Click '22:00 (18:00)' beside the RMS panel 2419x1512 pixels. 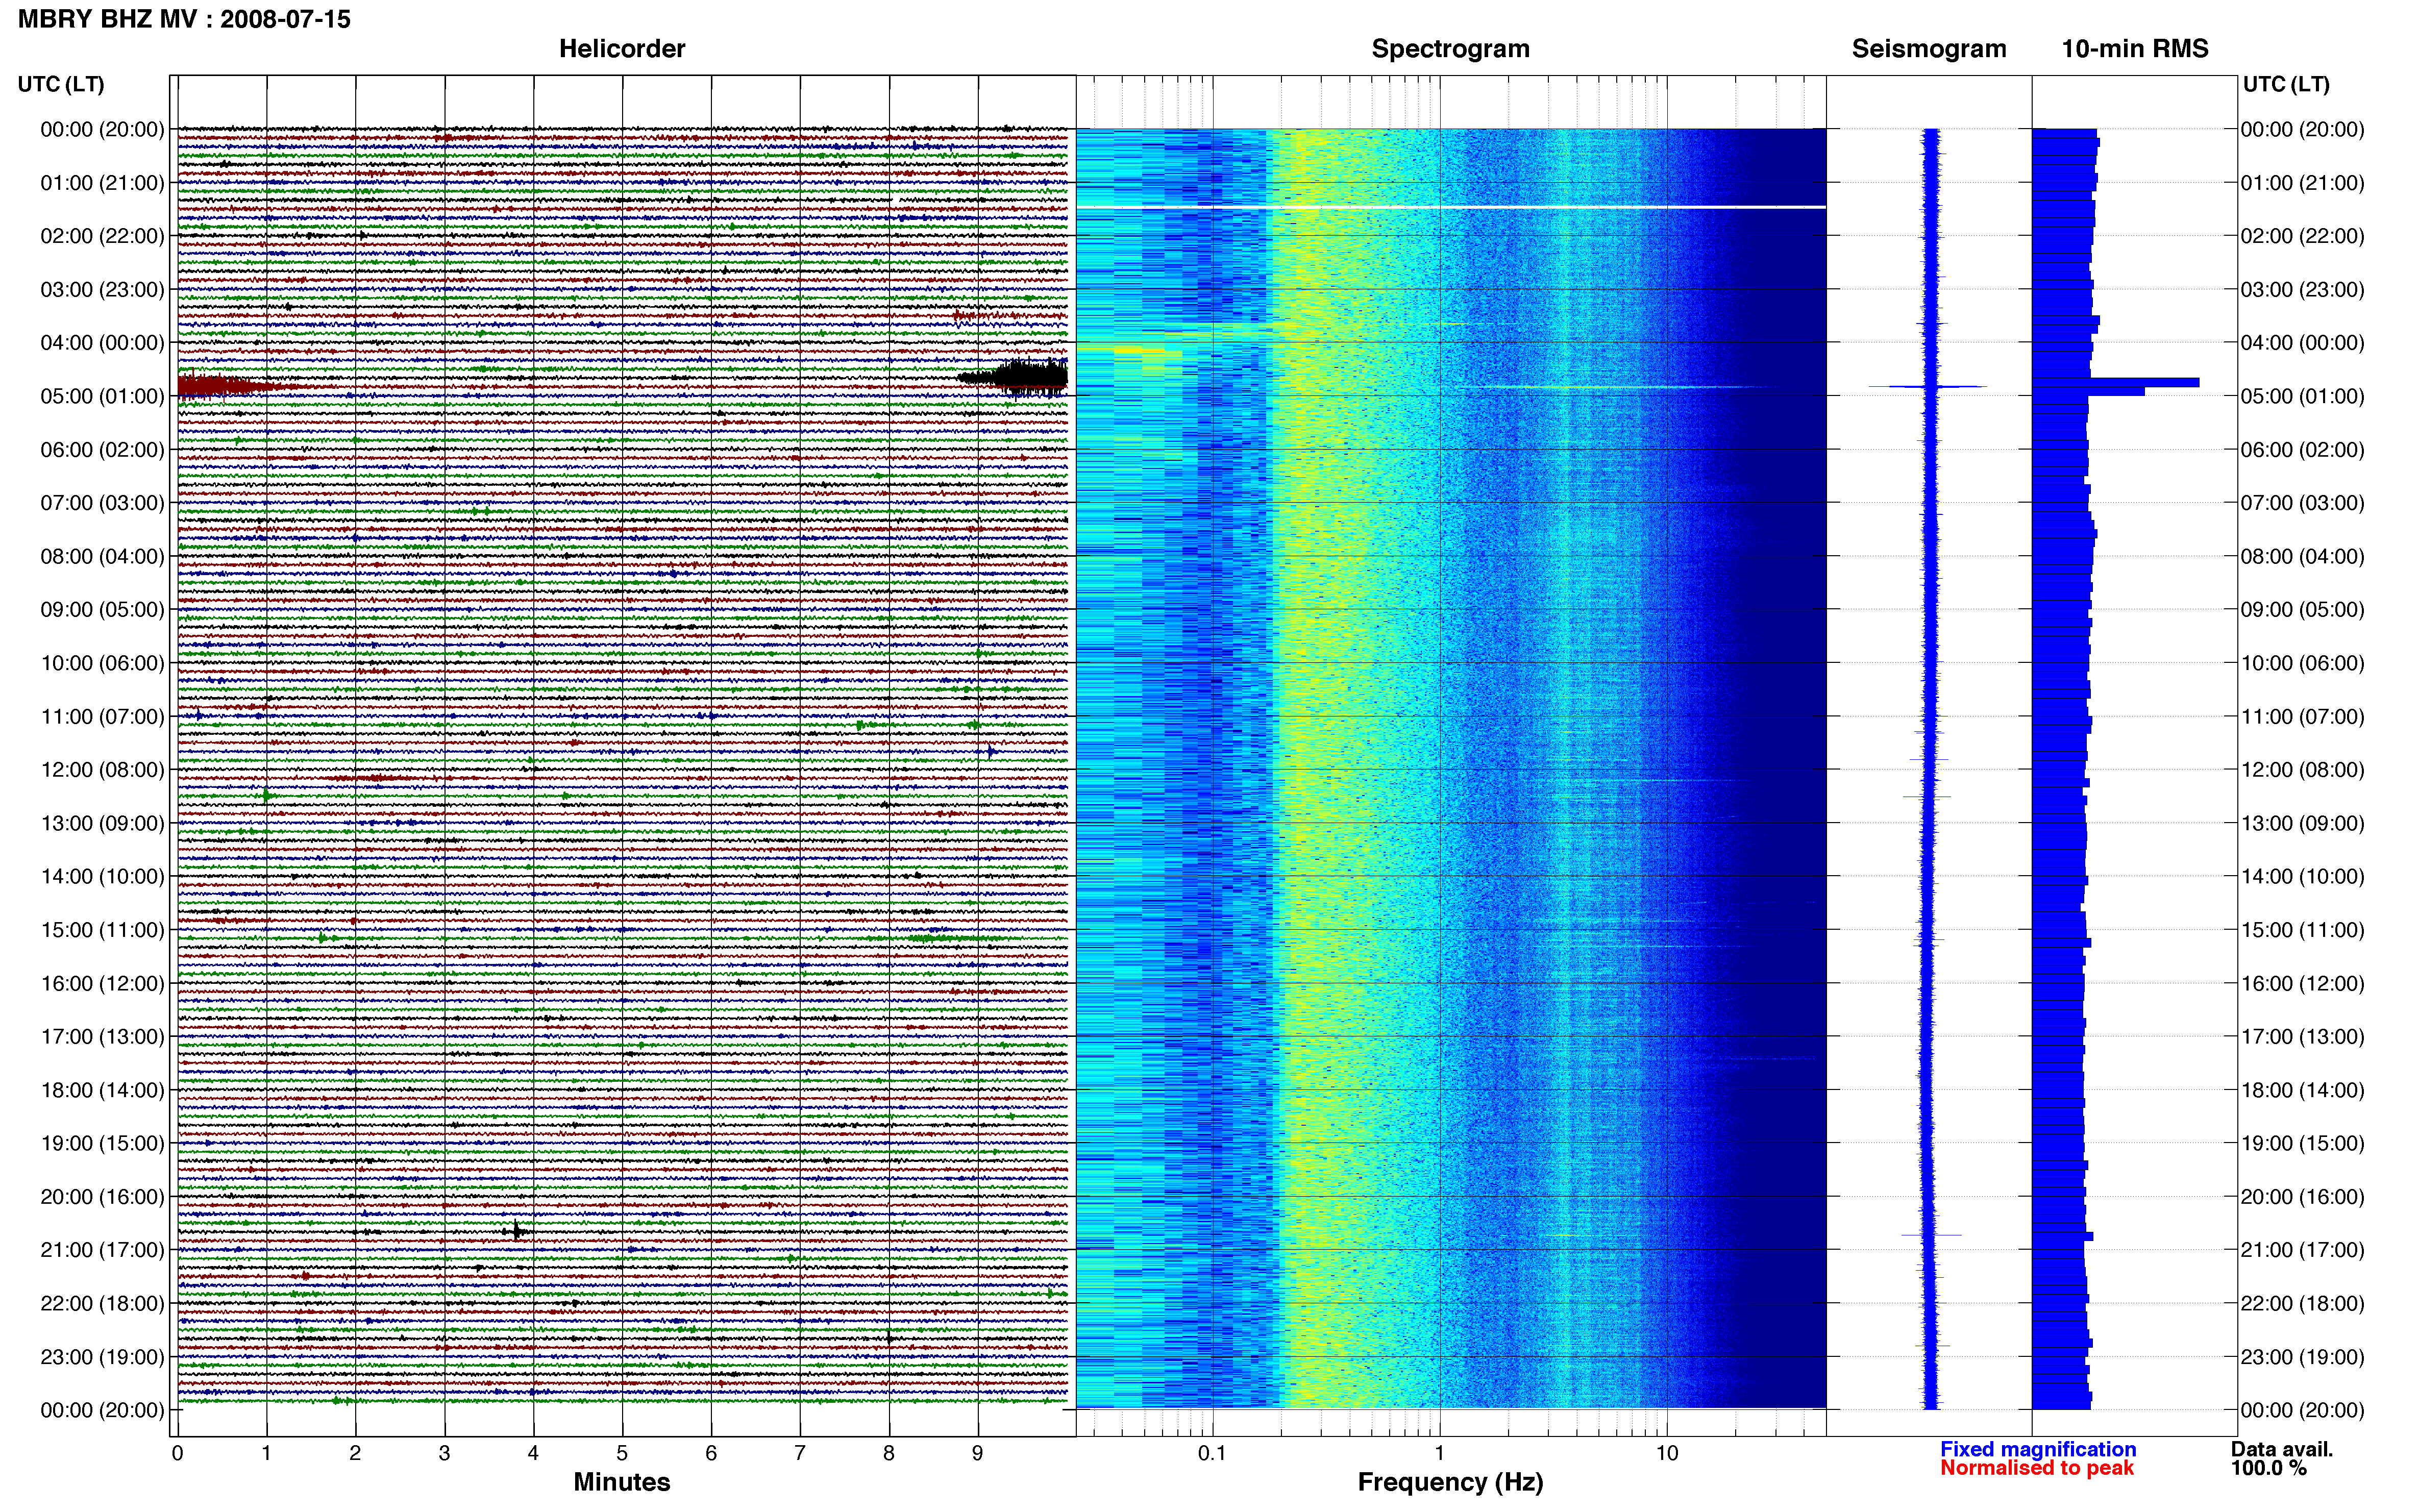tap(2302, 1303)
